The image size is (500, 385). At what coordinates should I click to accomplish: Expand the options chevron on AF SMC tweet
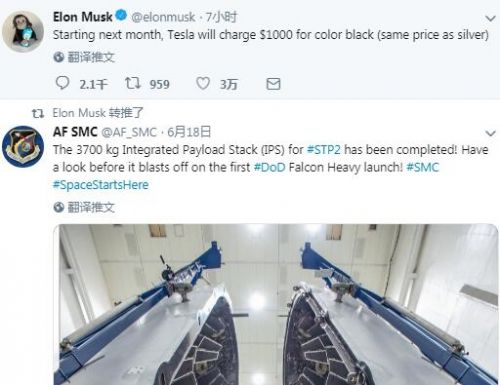[x=490, y=134]
